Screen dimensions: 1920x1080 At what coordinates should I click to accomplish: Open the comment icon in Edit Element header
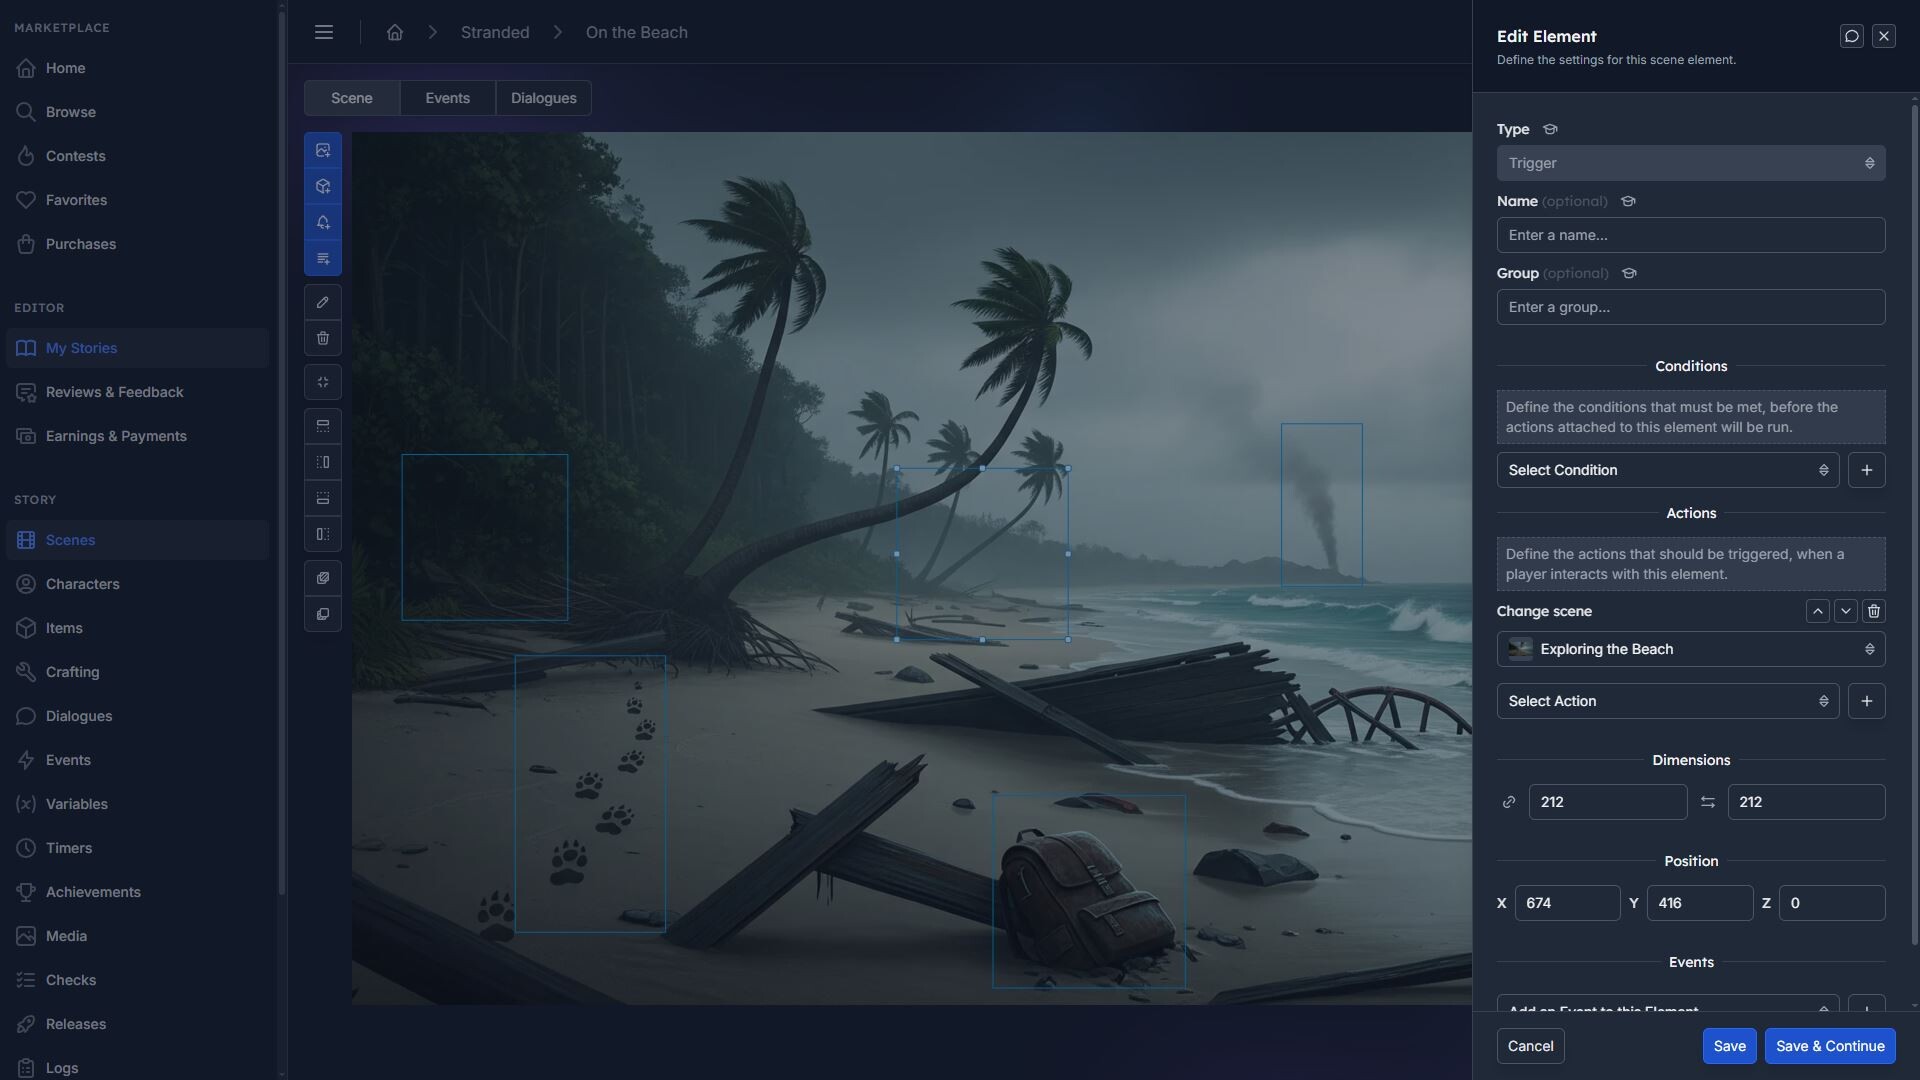pos(1851,35)
